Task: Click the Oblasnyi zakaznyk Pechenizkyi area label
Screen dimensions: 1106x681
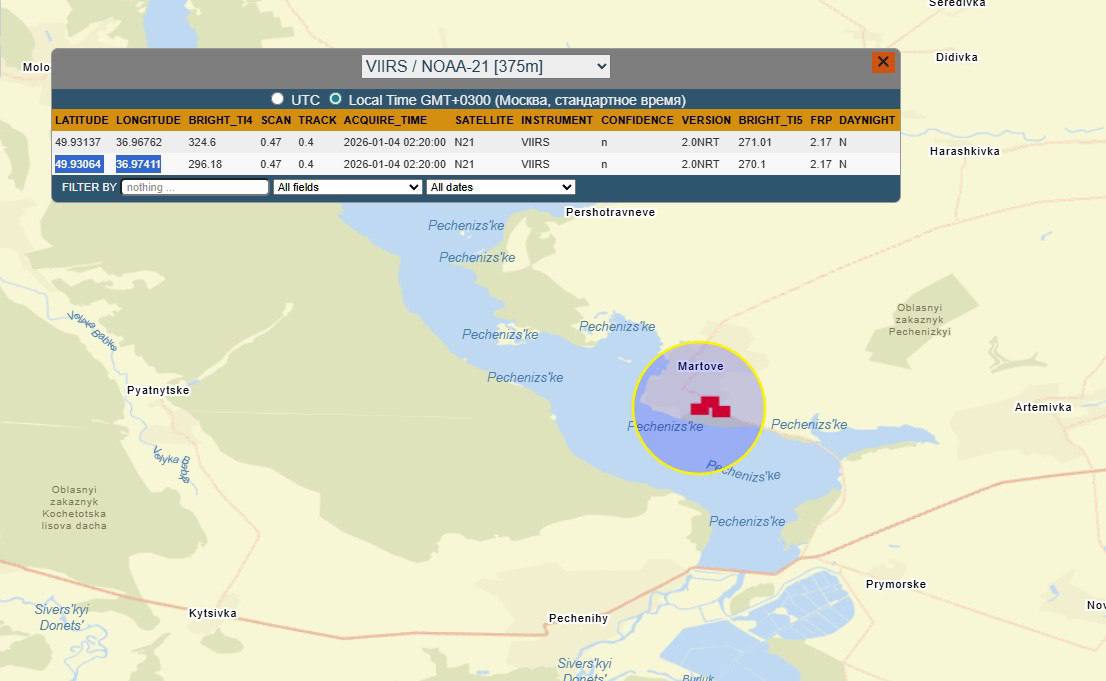Action: click(922, 319)
